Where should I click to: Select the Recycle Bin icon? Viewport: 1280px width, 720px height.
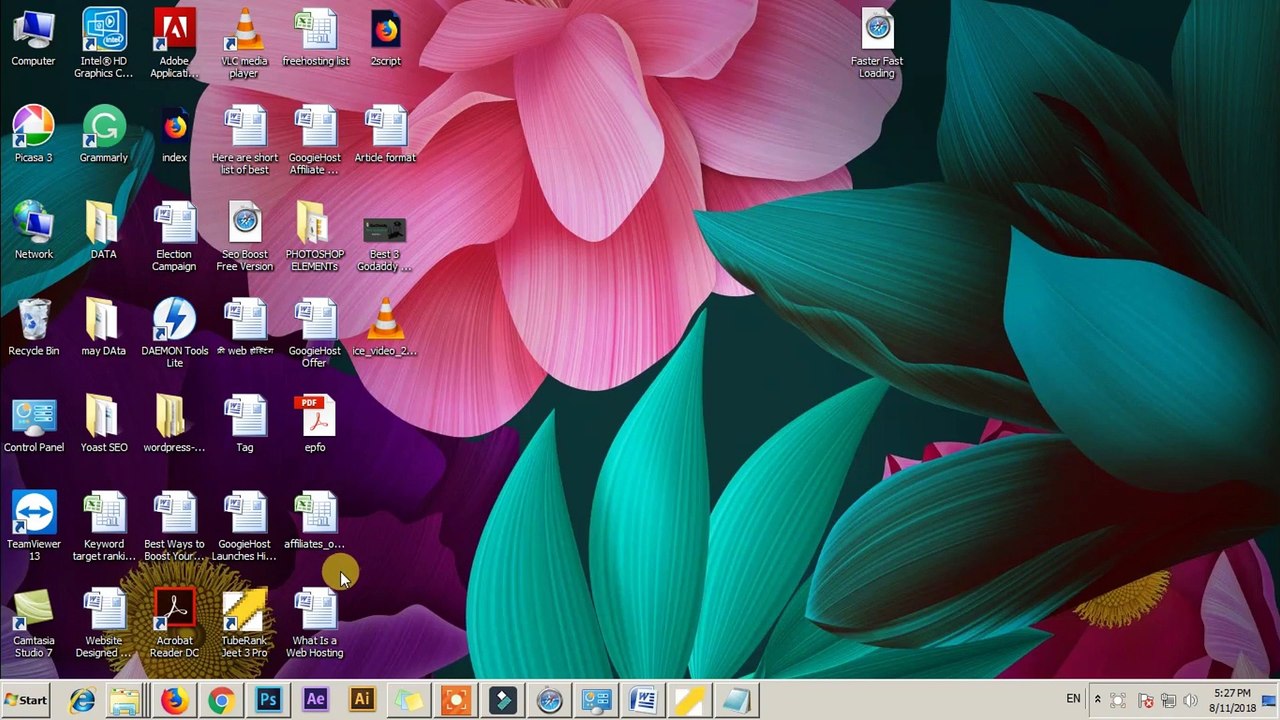point(33,328)
